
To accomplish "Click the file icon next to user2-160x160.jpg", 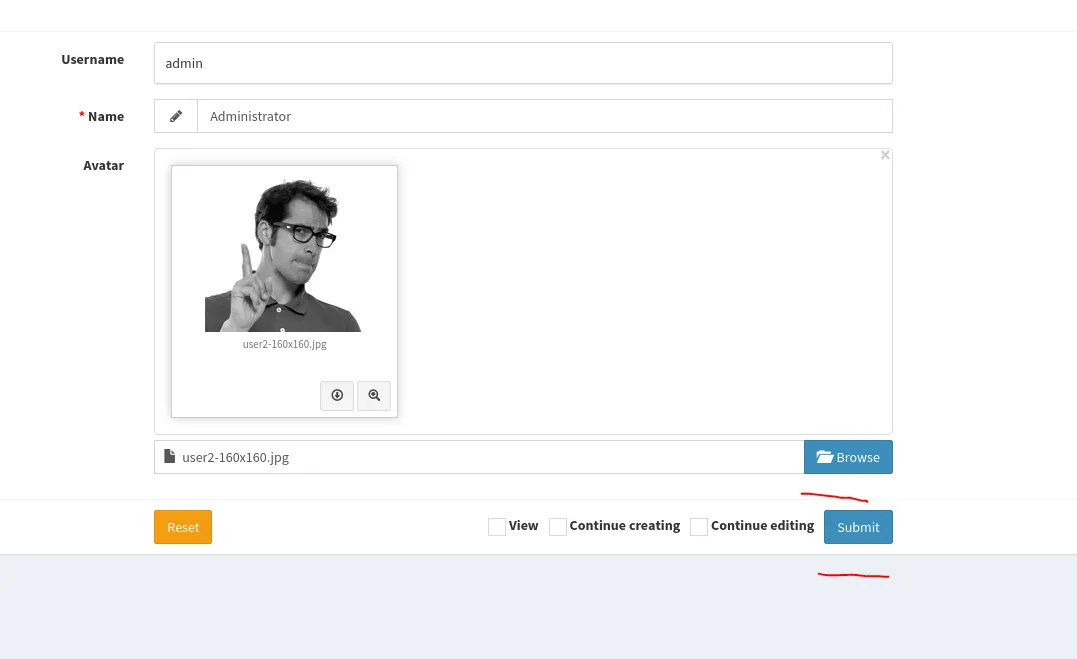I will click(170, 456).
